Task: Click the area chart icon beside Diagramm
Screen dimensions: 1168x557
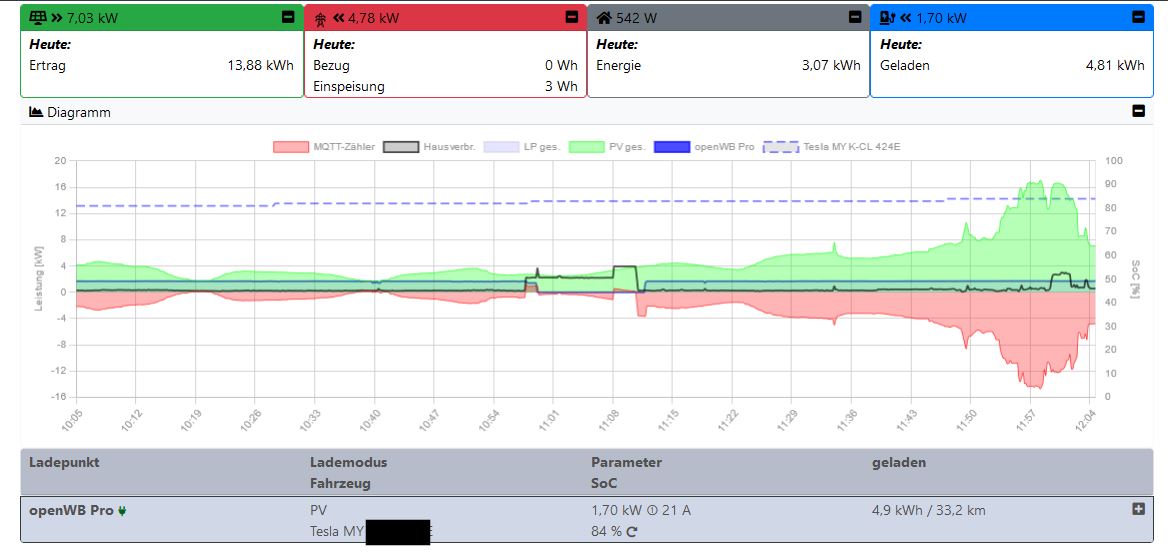Action: coord(36,112)
